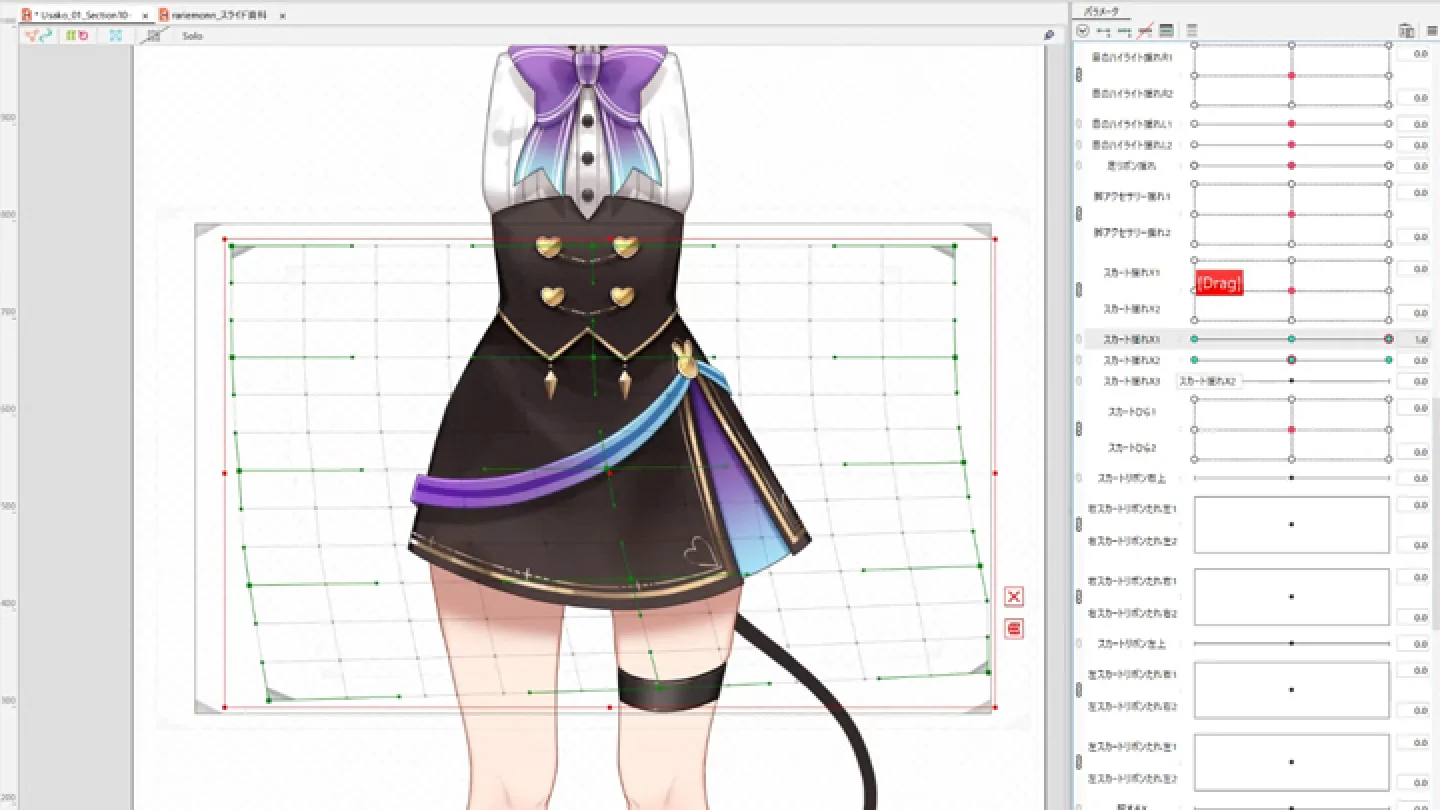
Task: Click the 1.0 value field of highlighted row
Action: click(1413, 339)
